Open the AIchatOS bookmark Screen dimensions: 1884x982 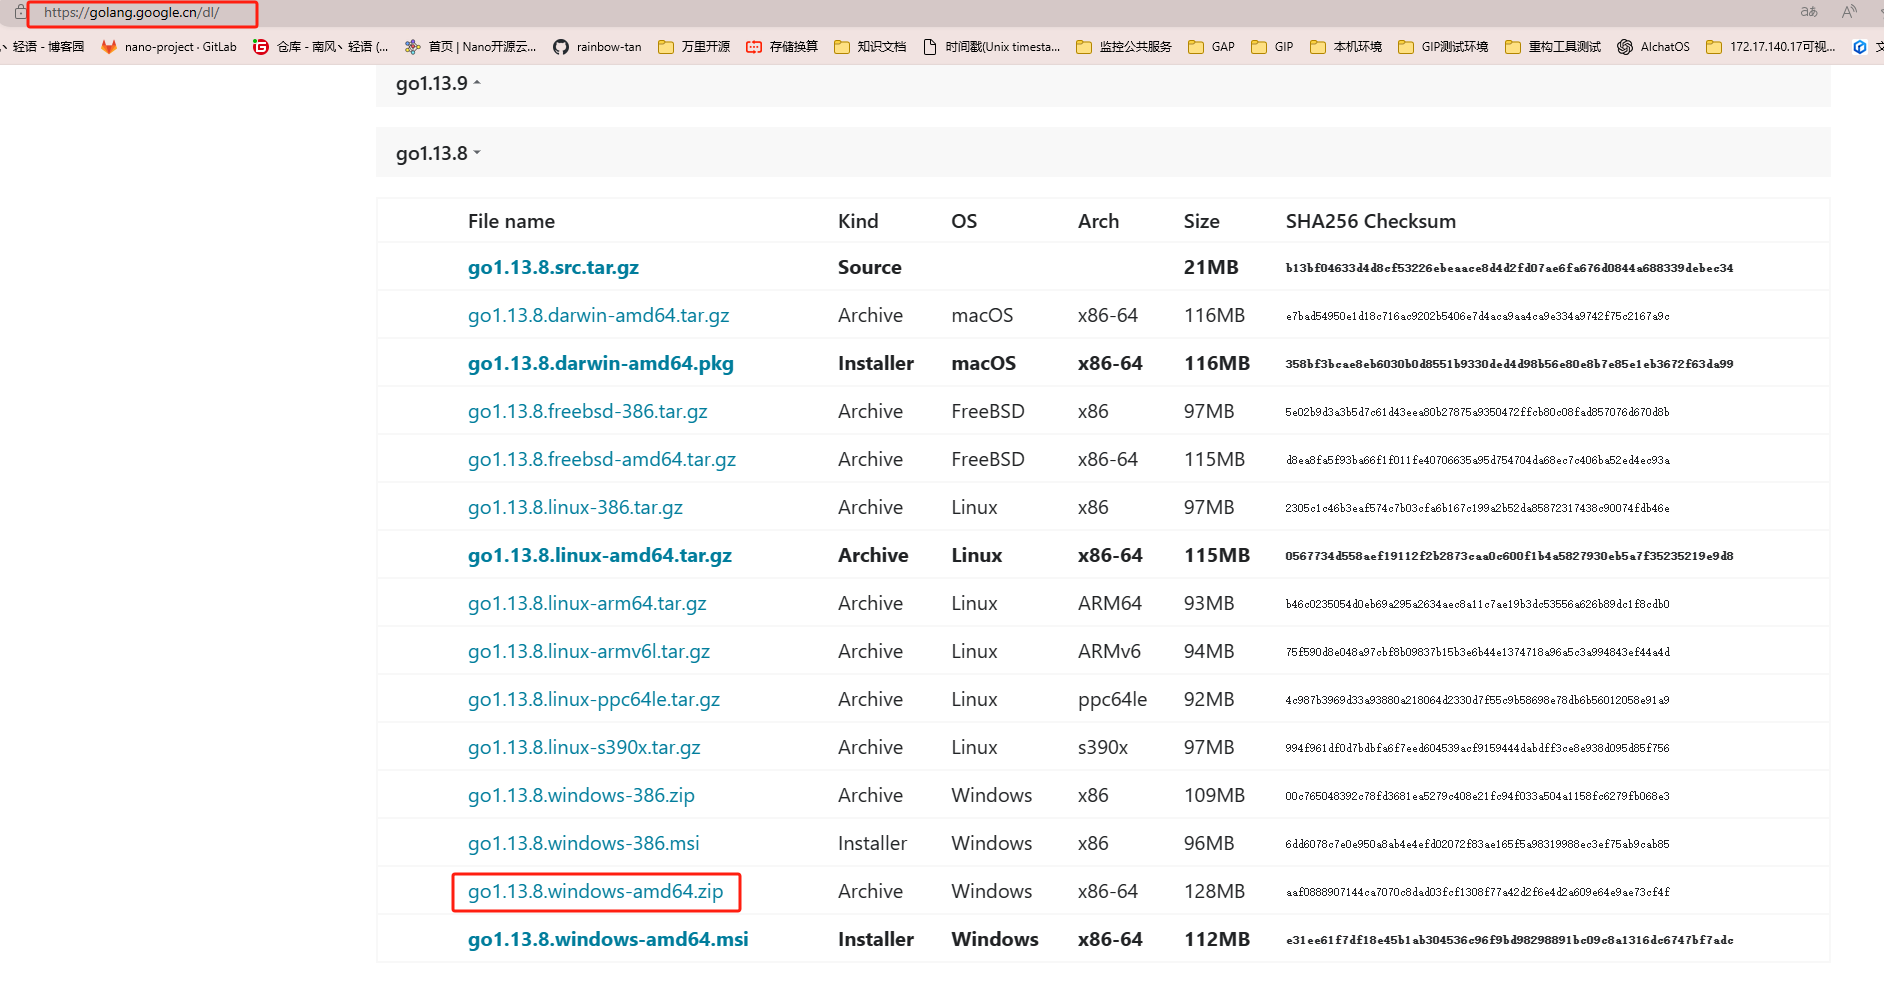(x=1654, y=47)
